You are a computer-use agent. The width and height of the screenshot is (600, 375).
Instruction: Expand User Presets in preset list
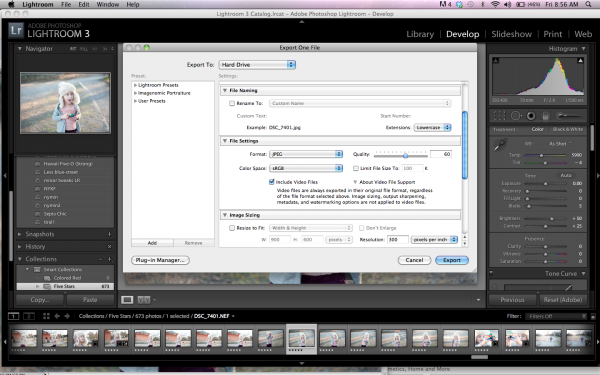pos(135,101)
